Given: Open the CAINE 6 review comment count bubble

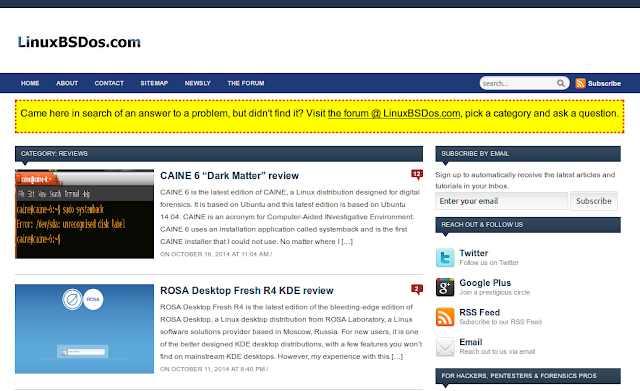Looking at the screenshot, I should pos(417,175).
